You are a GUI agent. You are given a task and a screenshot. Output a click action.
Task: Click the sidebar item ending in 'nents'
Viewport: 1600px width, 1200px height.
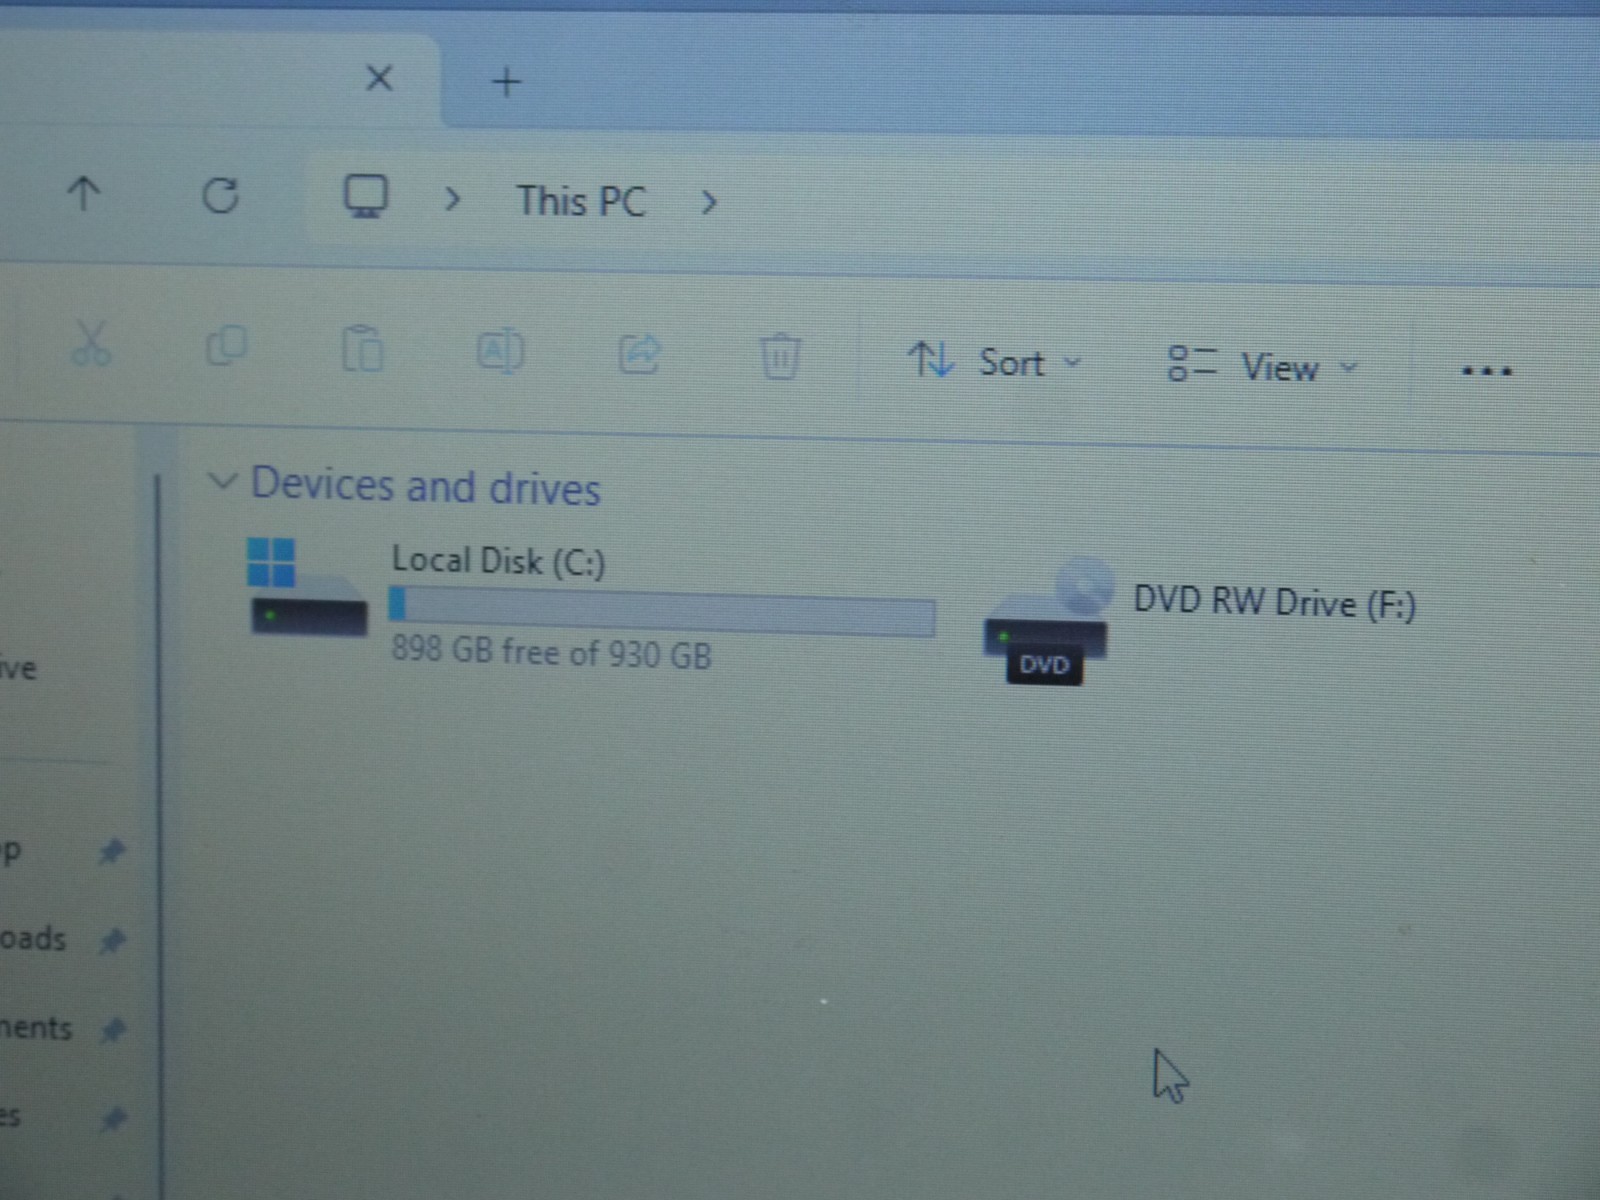(x=36, y=1027)
